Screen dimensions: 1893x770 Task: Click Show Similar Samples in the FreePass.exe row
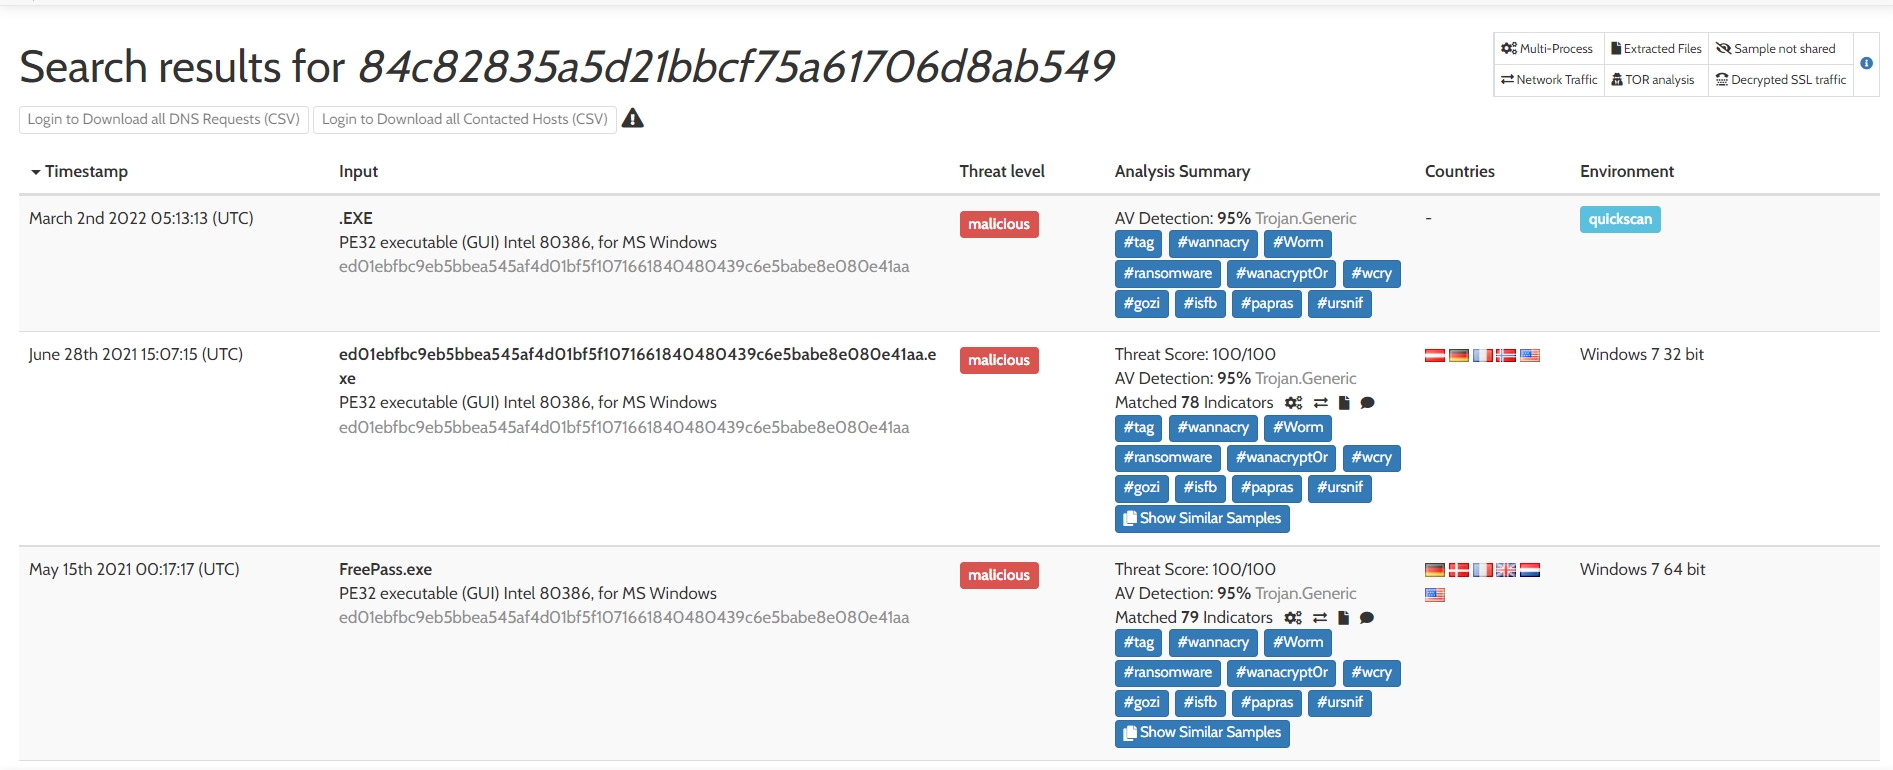(x=1201, y=733)
